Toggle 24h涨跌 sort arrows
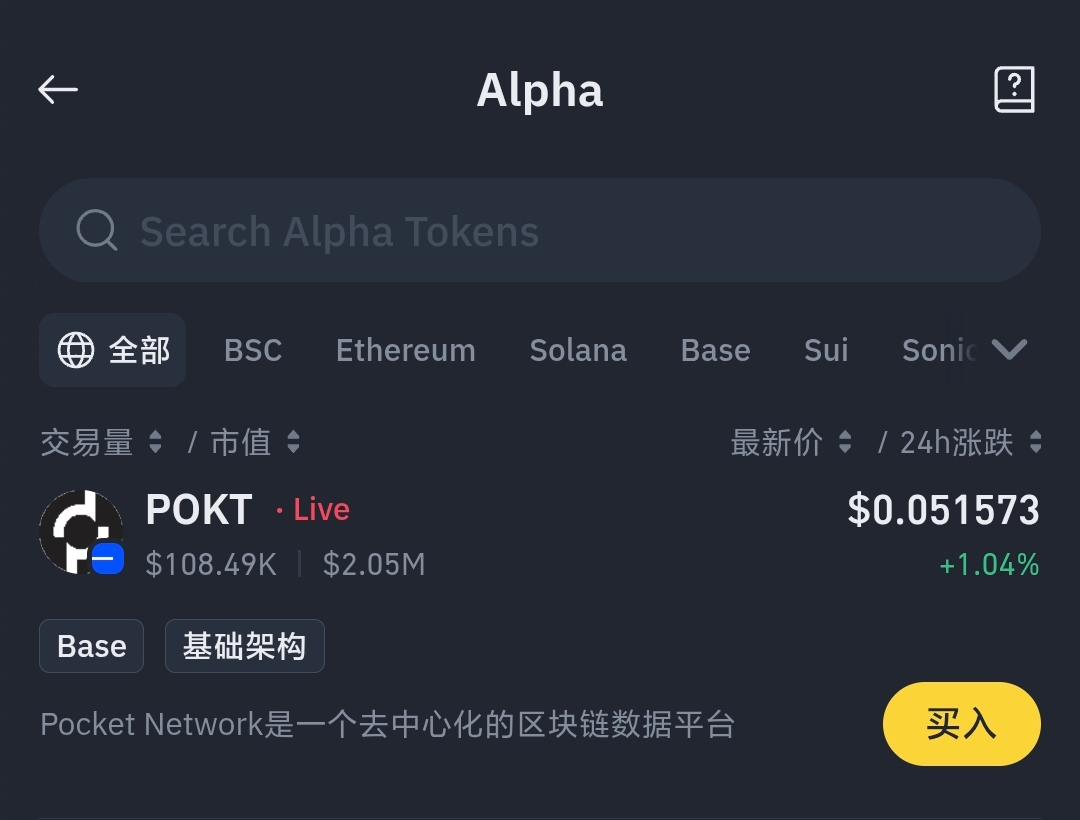 click(x=1035, y=442)
